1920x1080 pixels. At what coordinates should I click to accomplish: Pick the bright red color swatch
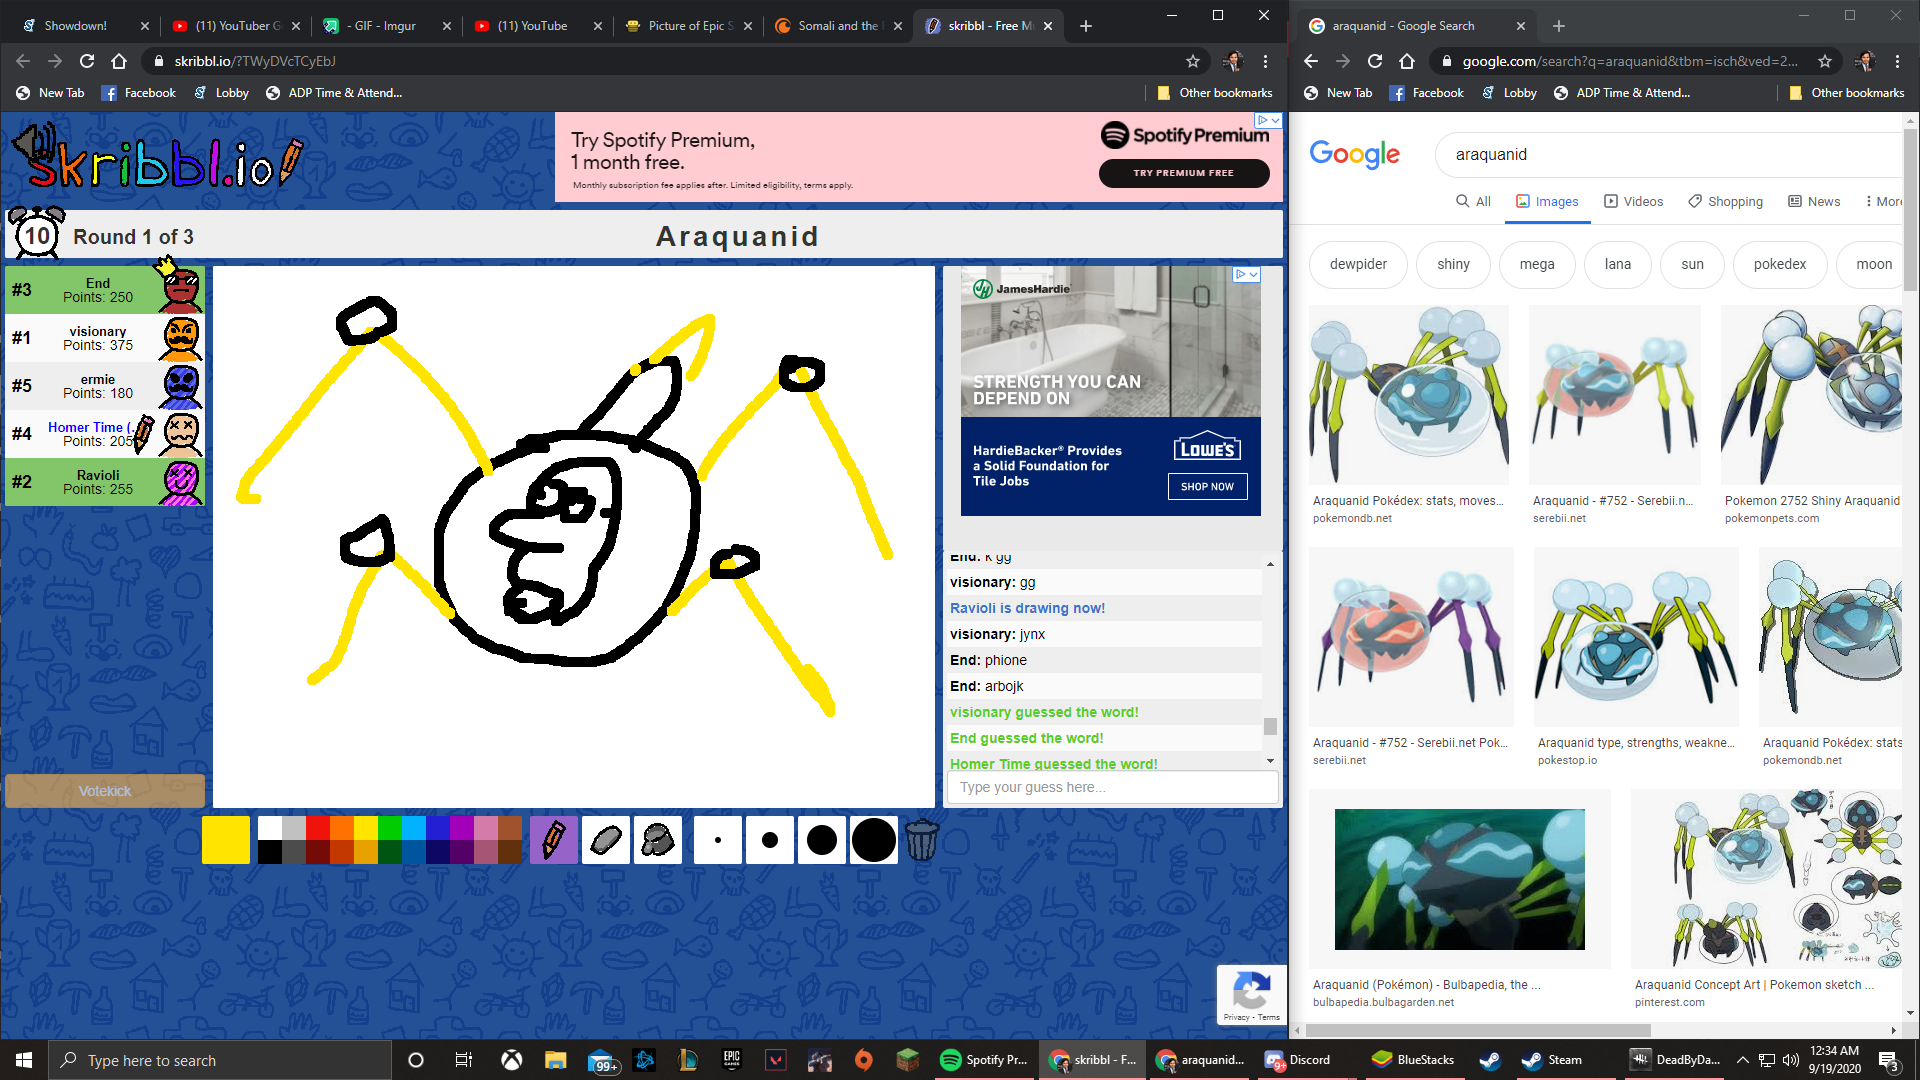click(318, 828)
